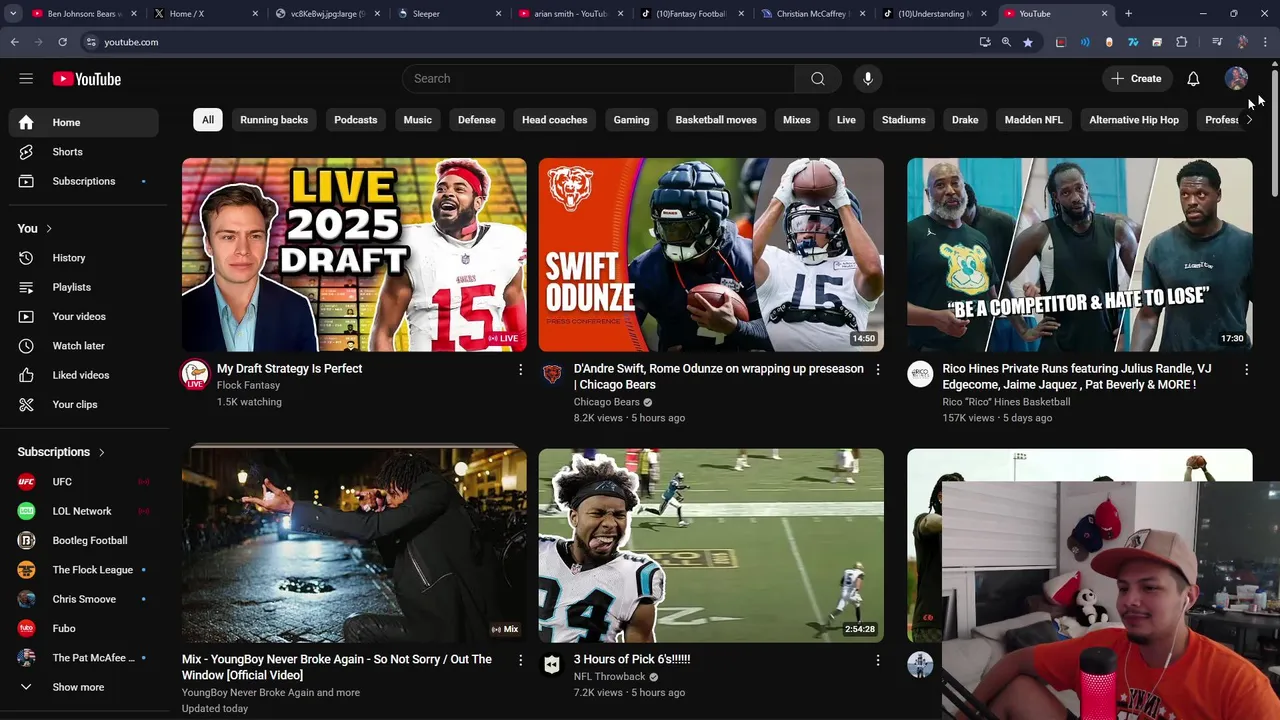Image resolution: width=1280 pixels, height=720 pixels.
Task: Open My Draft Strategy Is Perfect title
Action: pos(290,369)
